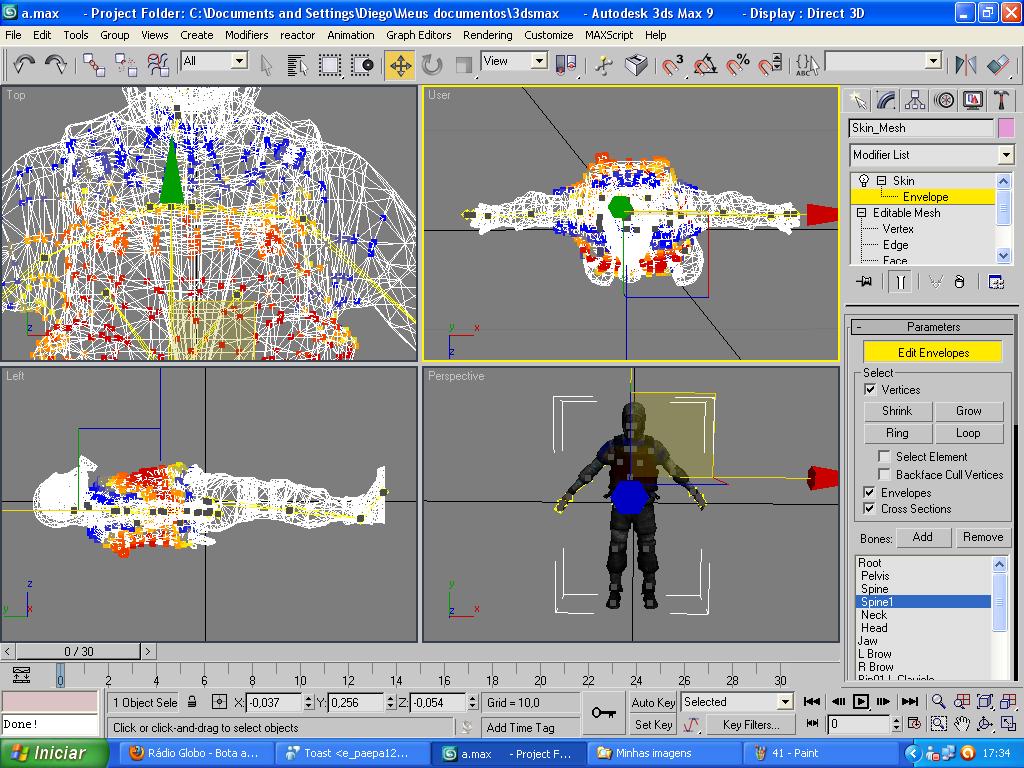
Task: Open the Graph Editors menu
Action: click(x=418, y=35)
